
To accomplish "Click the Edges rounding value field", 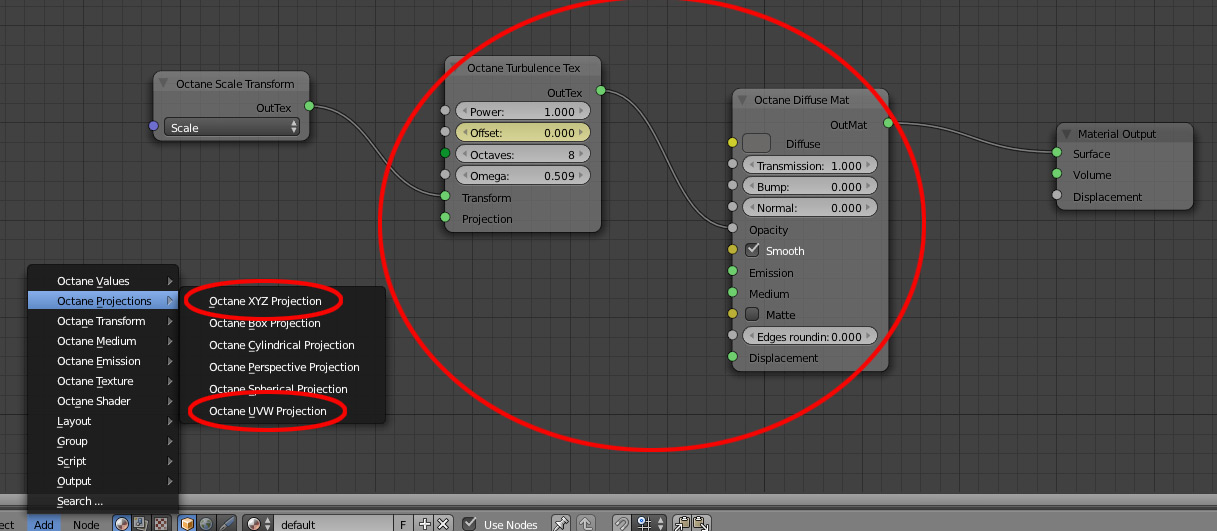I will click(810, 337).
